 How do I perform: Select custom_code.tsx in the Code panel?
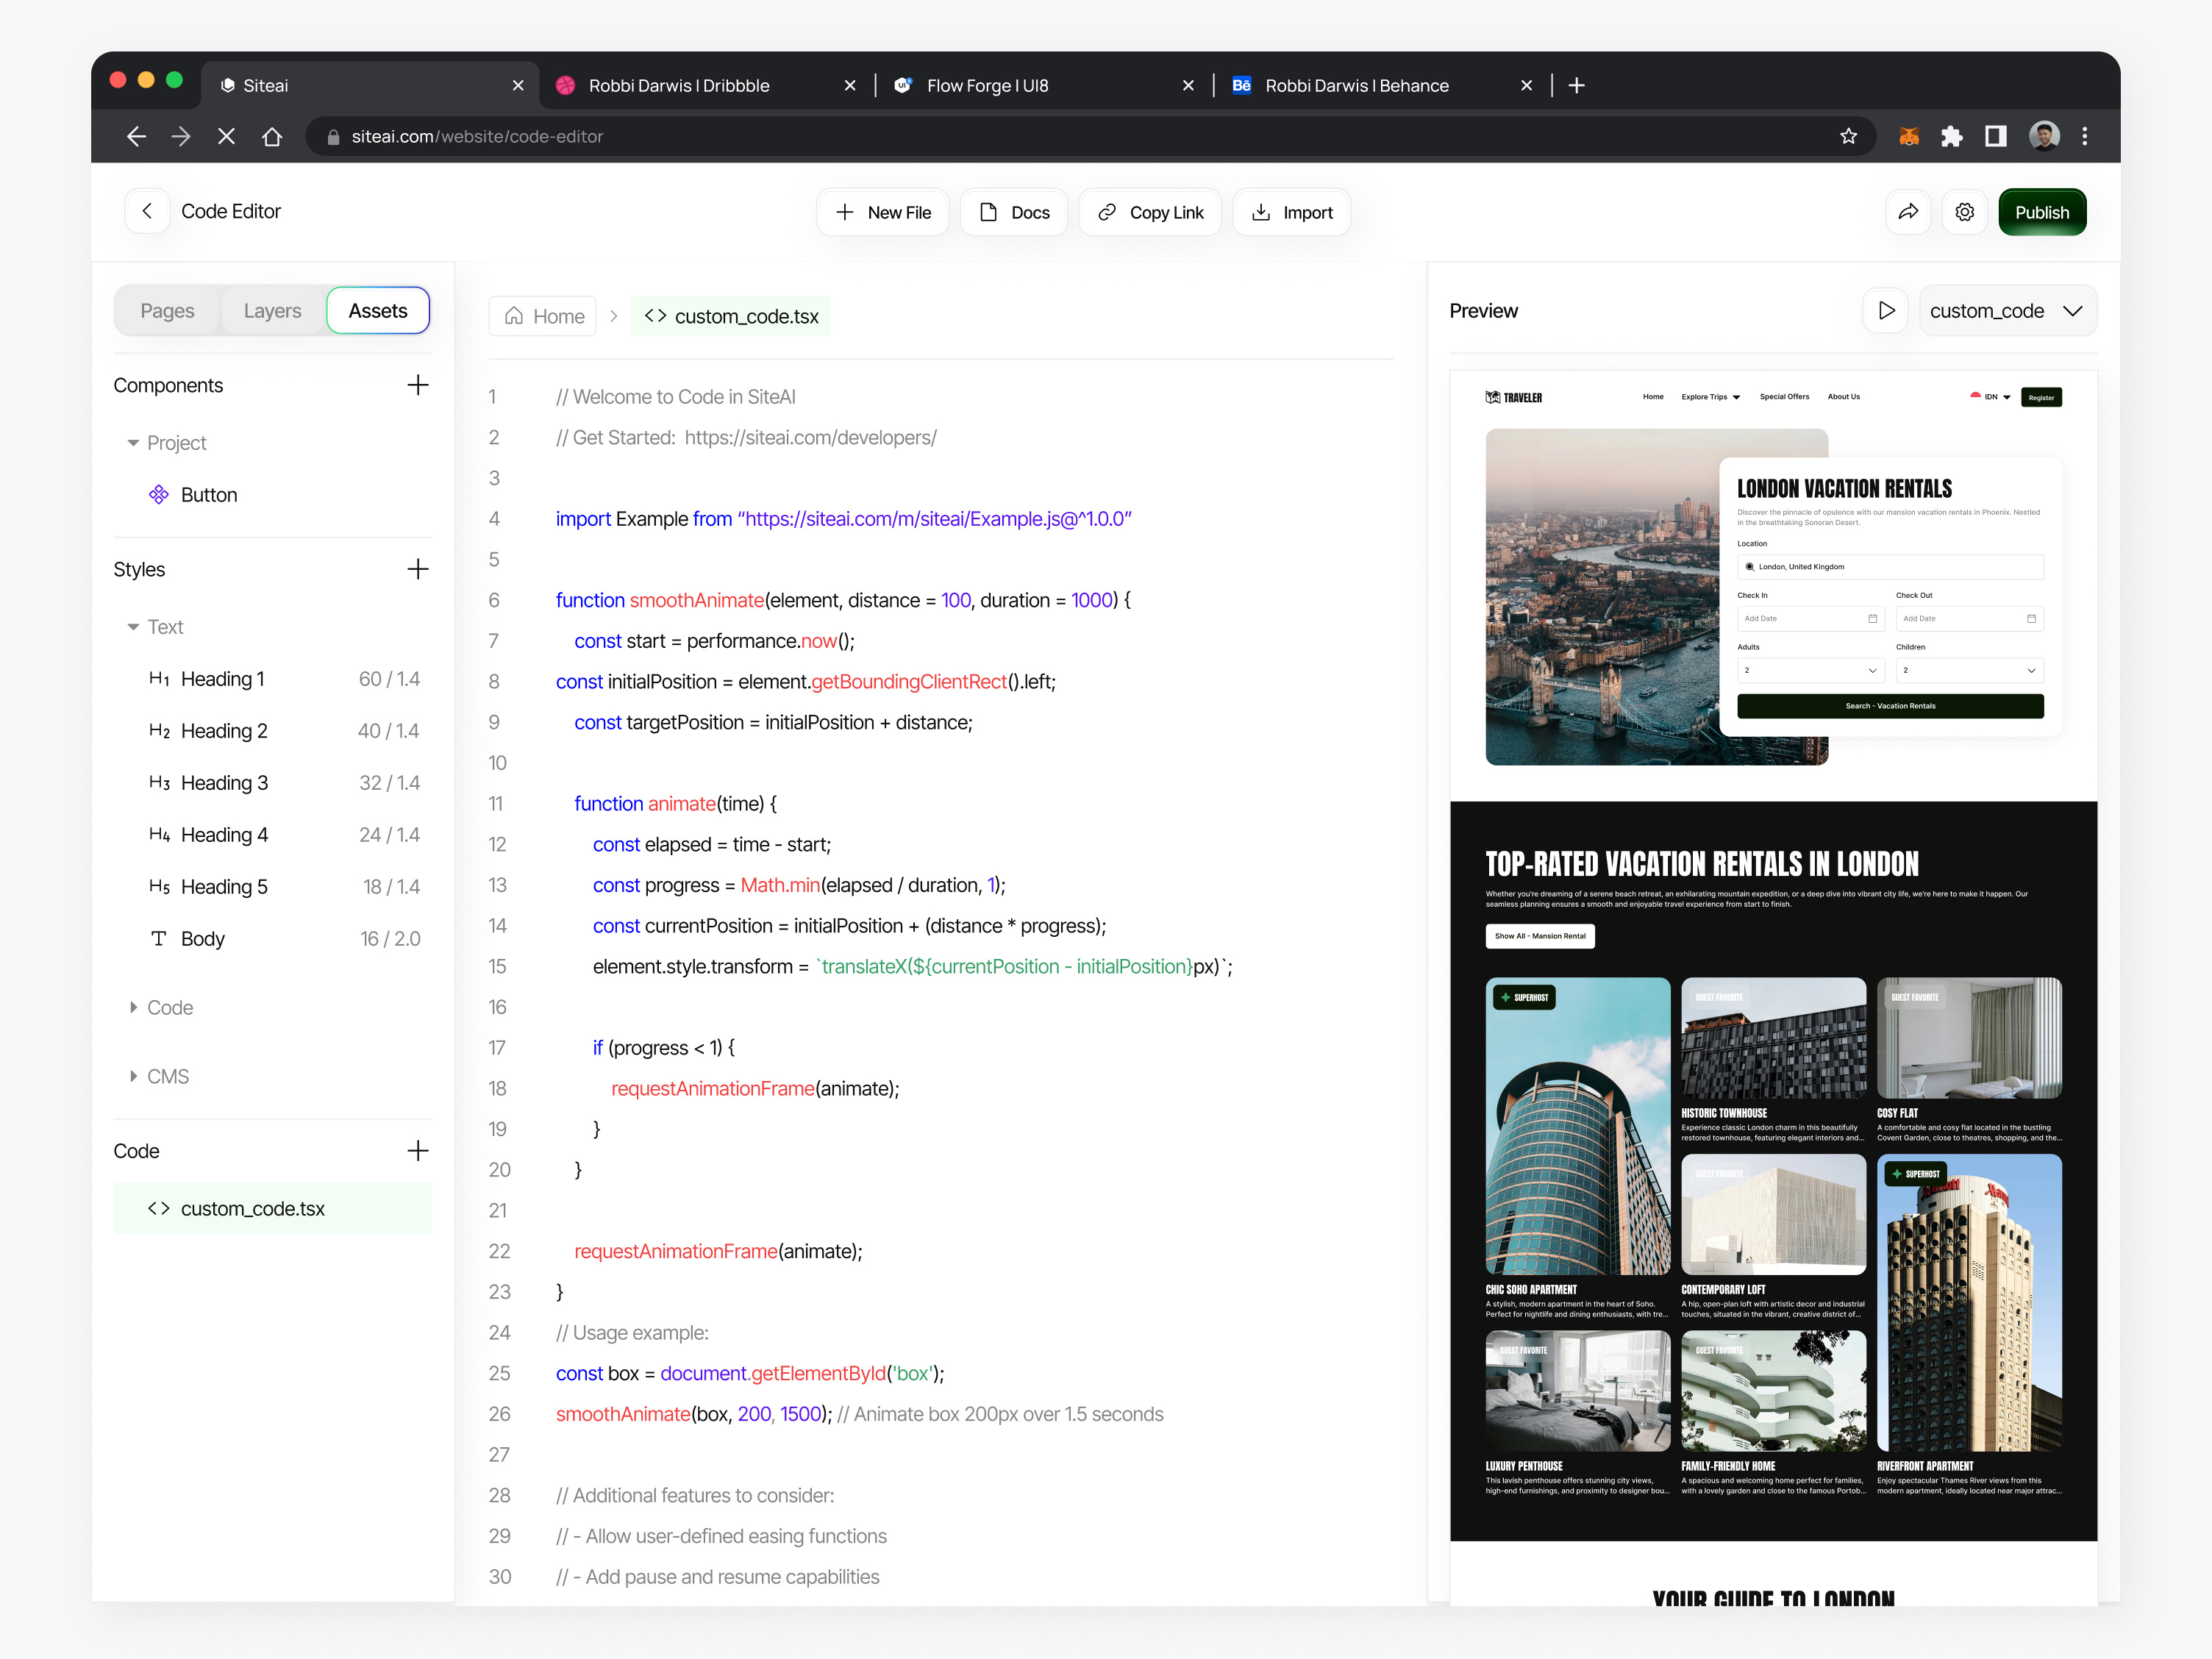point(253,1208)
